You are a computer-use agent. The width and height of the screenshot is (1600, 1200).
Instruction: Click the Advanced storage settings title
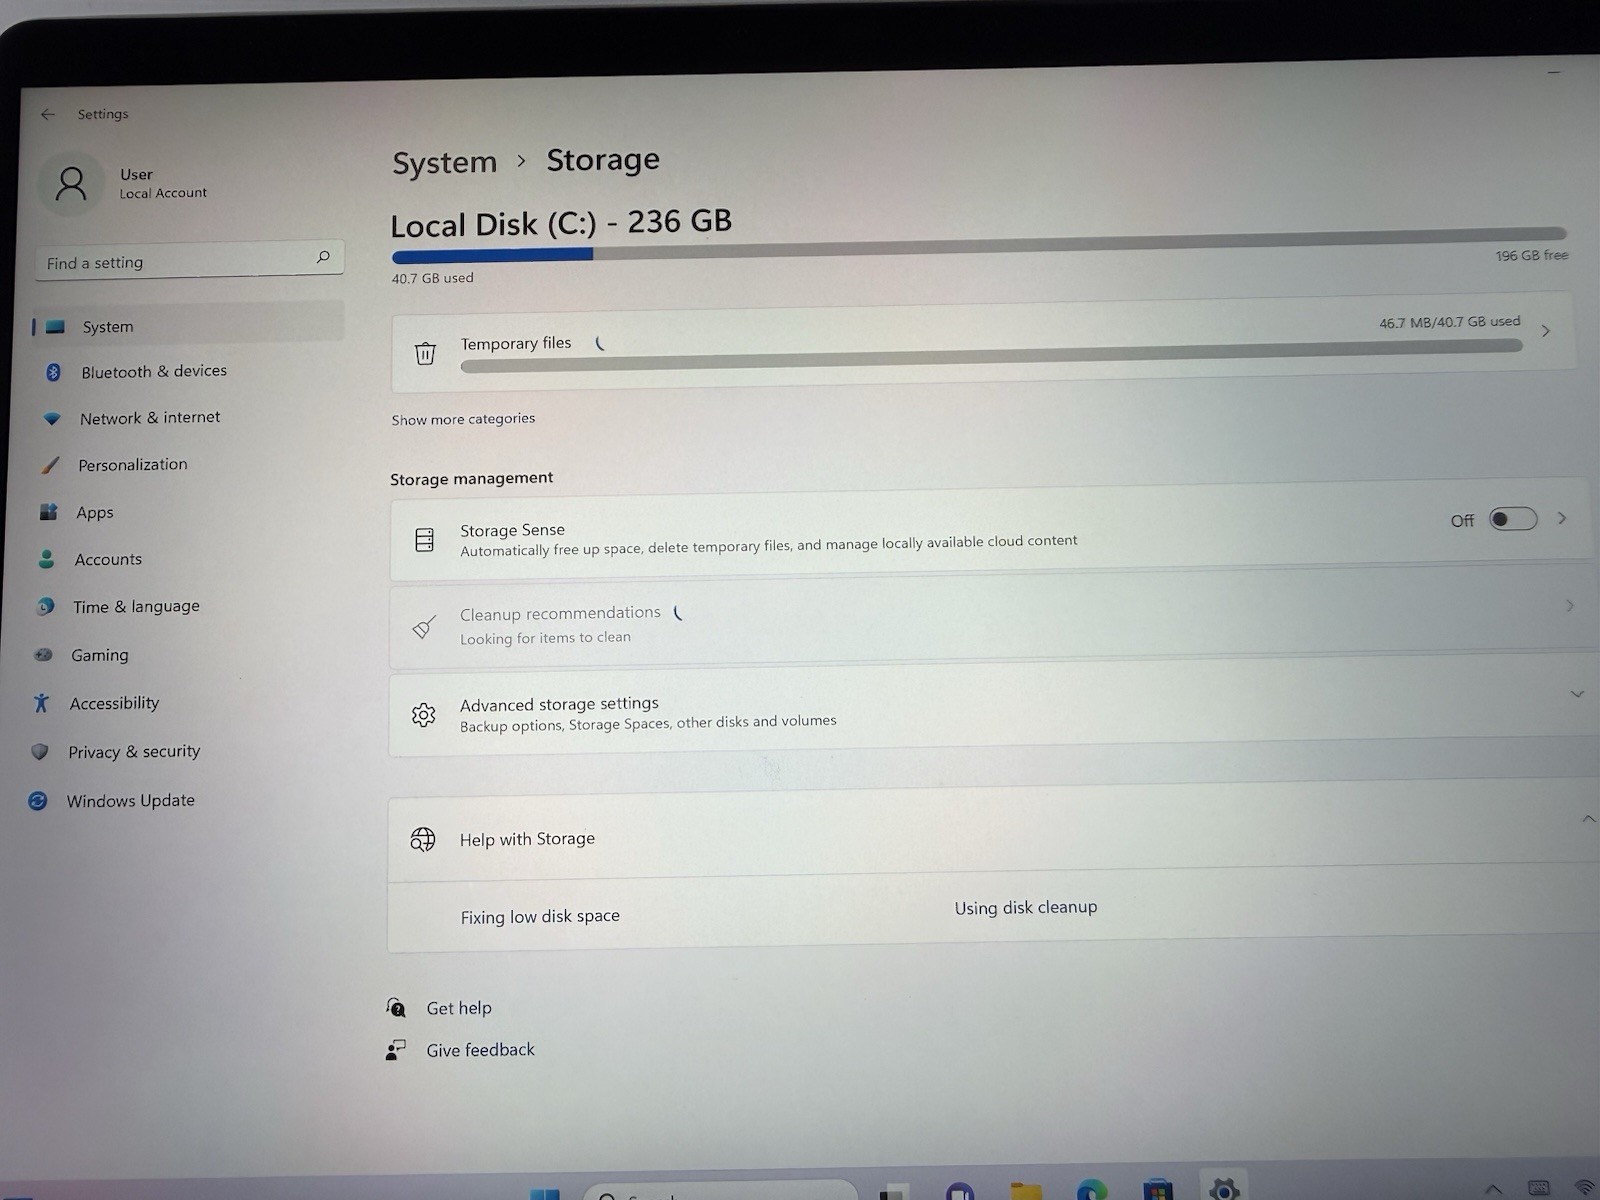pos(559,704)
